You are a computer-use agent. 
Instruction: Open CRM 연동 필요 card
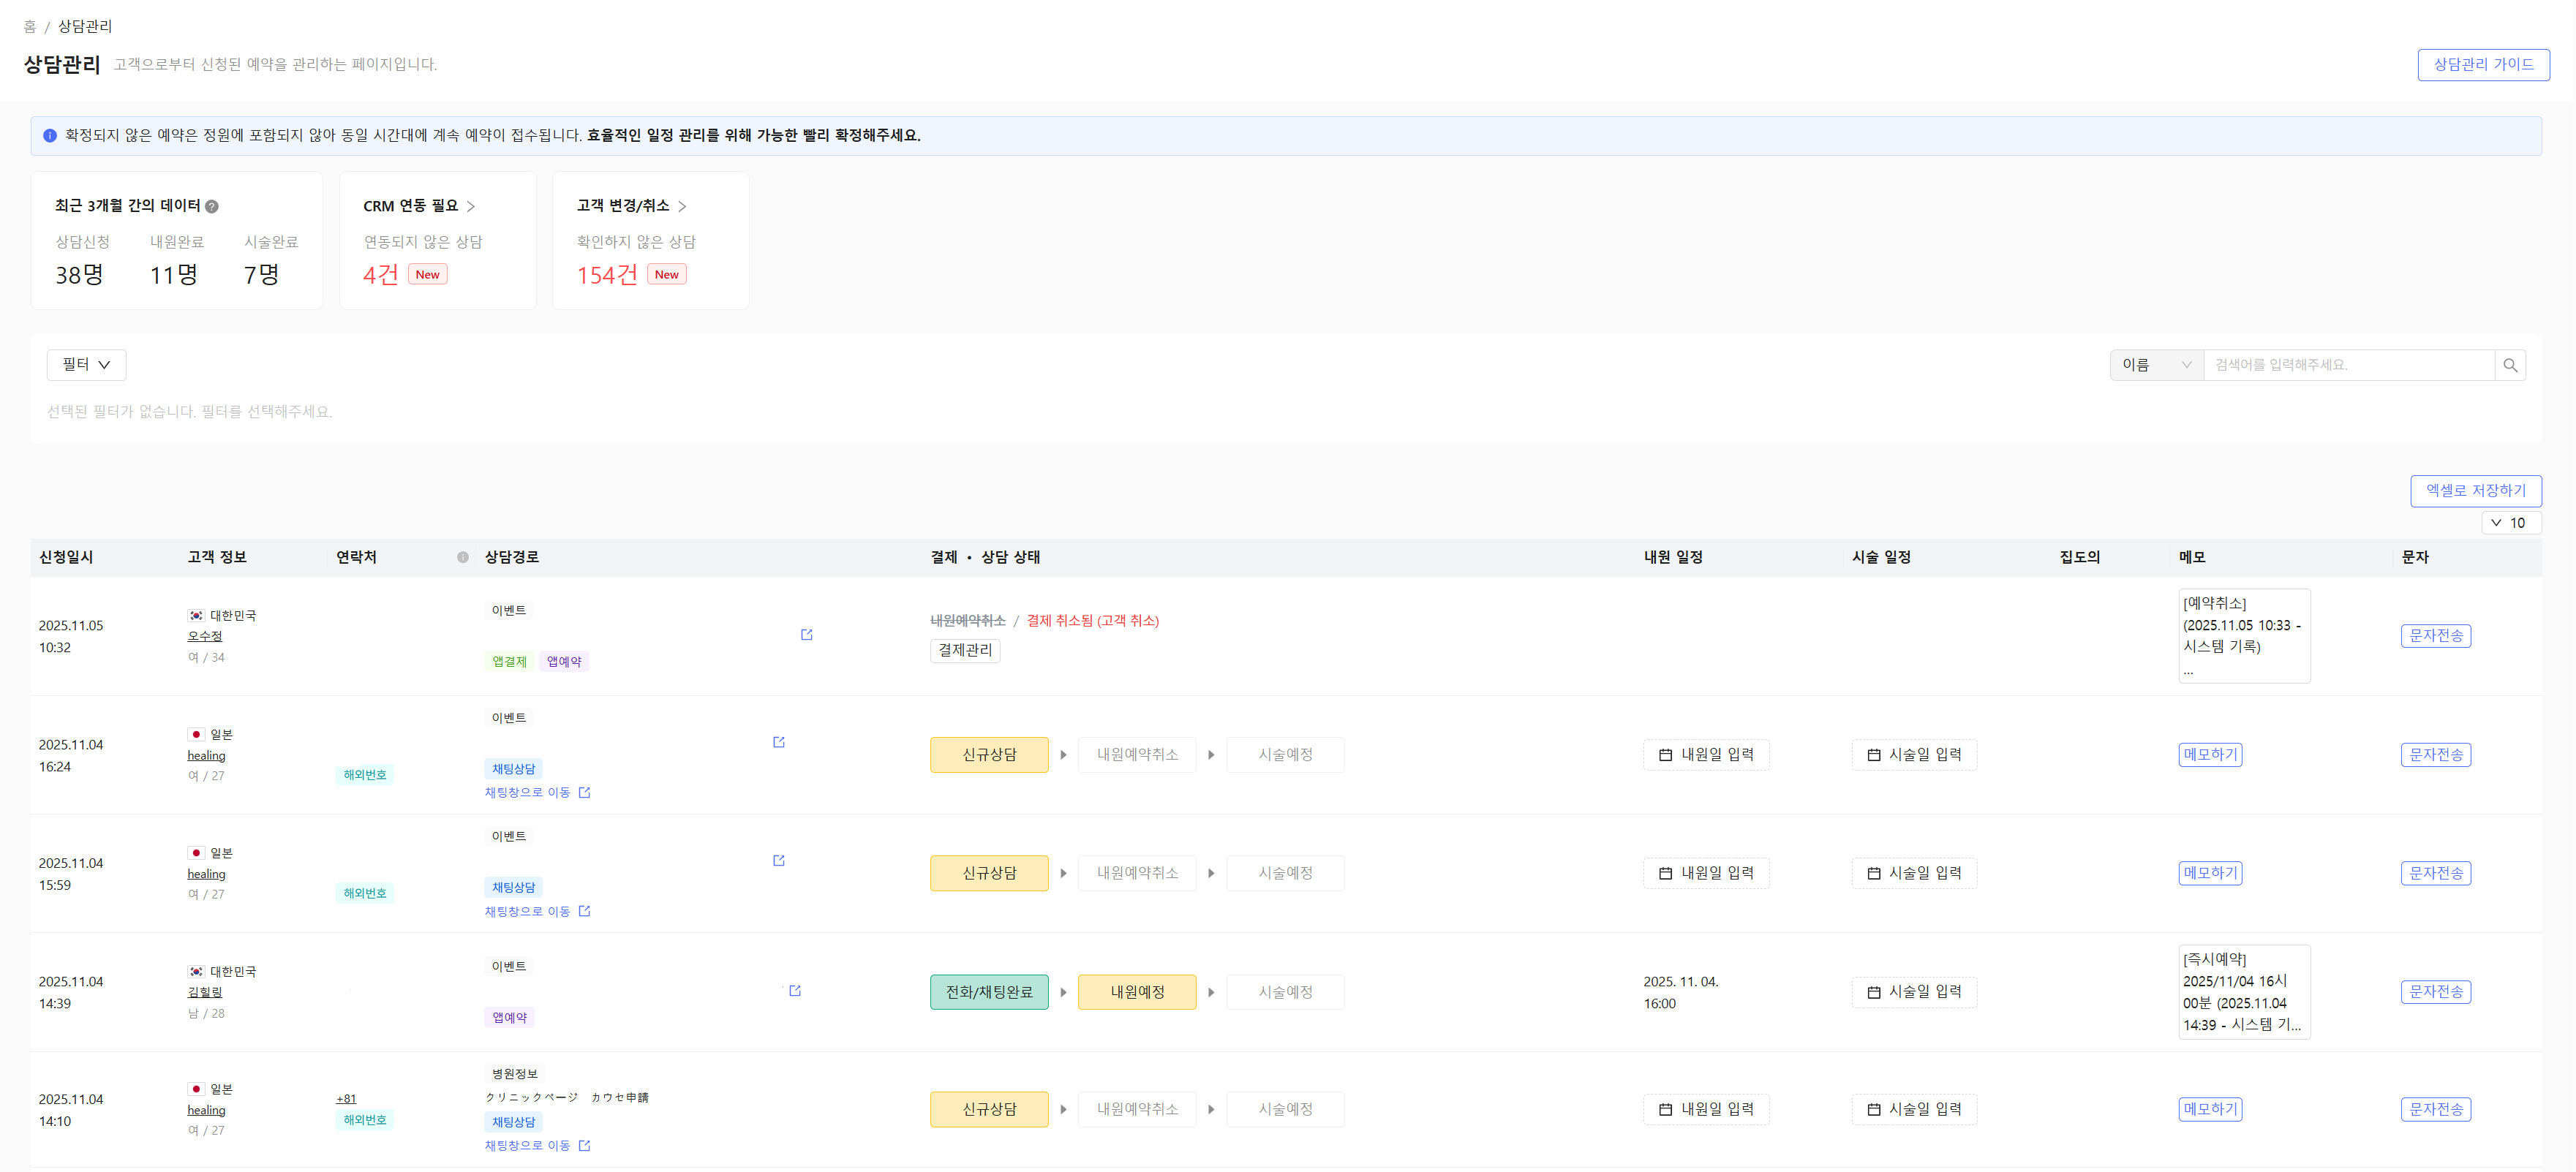[419, 205]
